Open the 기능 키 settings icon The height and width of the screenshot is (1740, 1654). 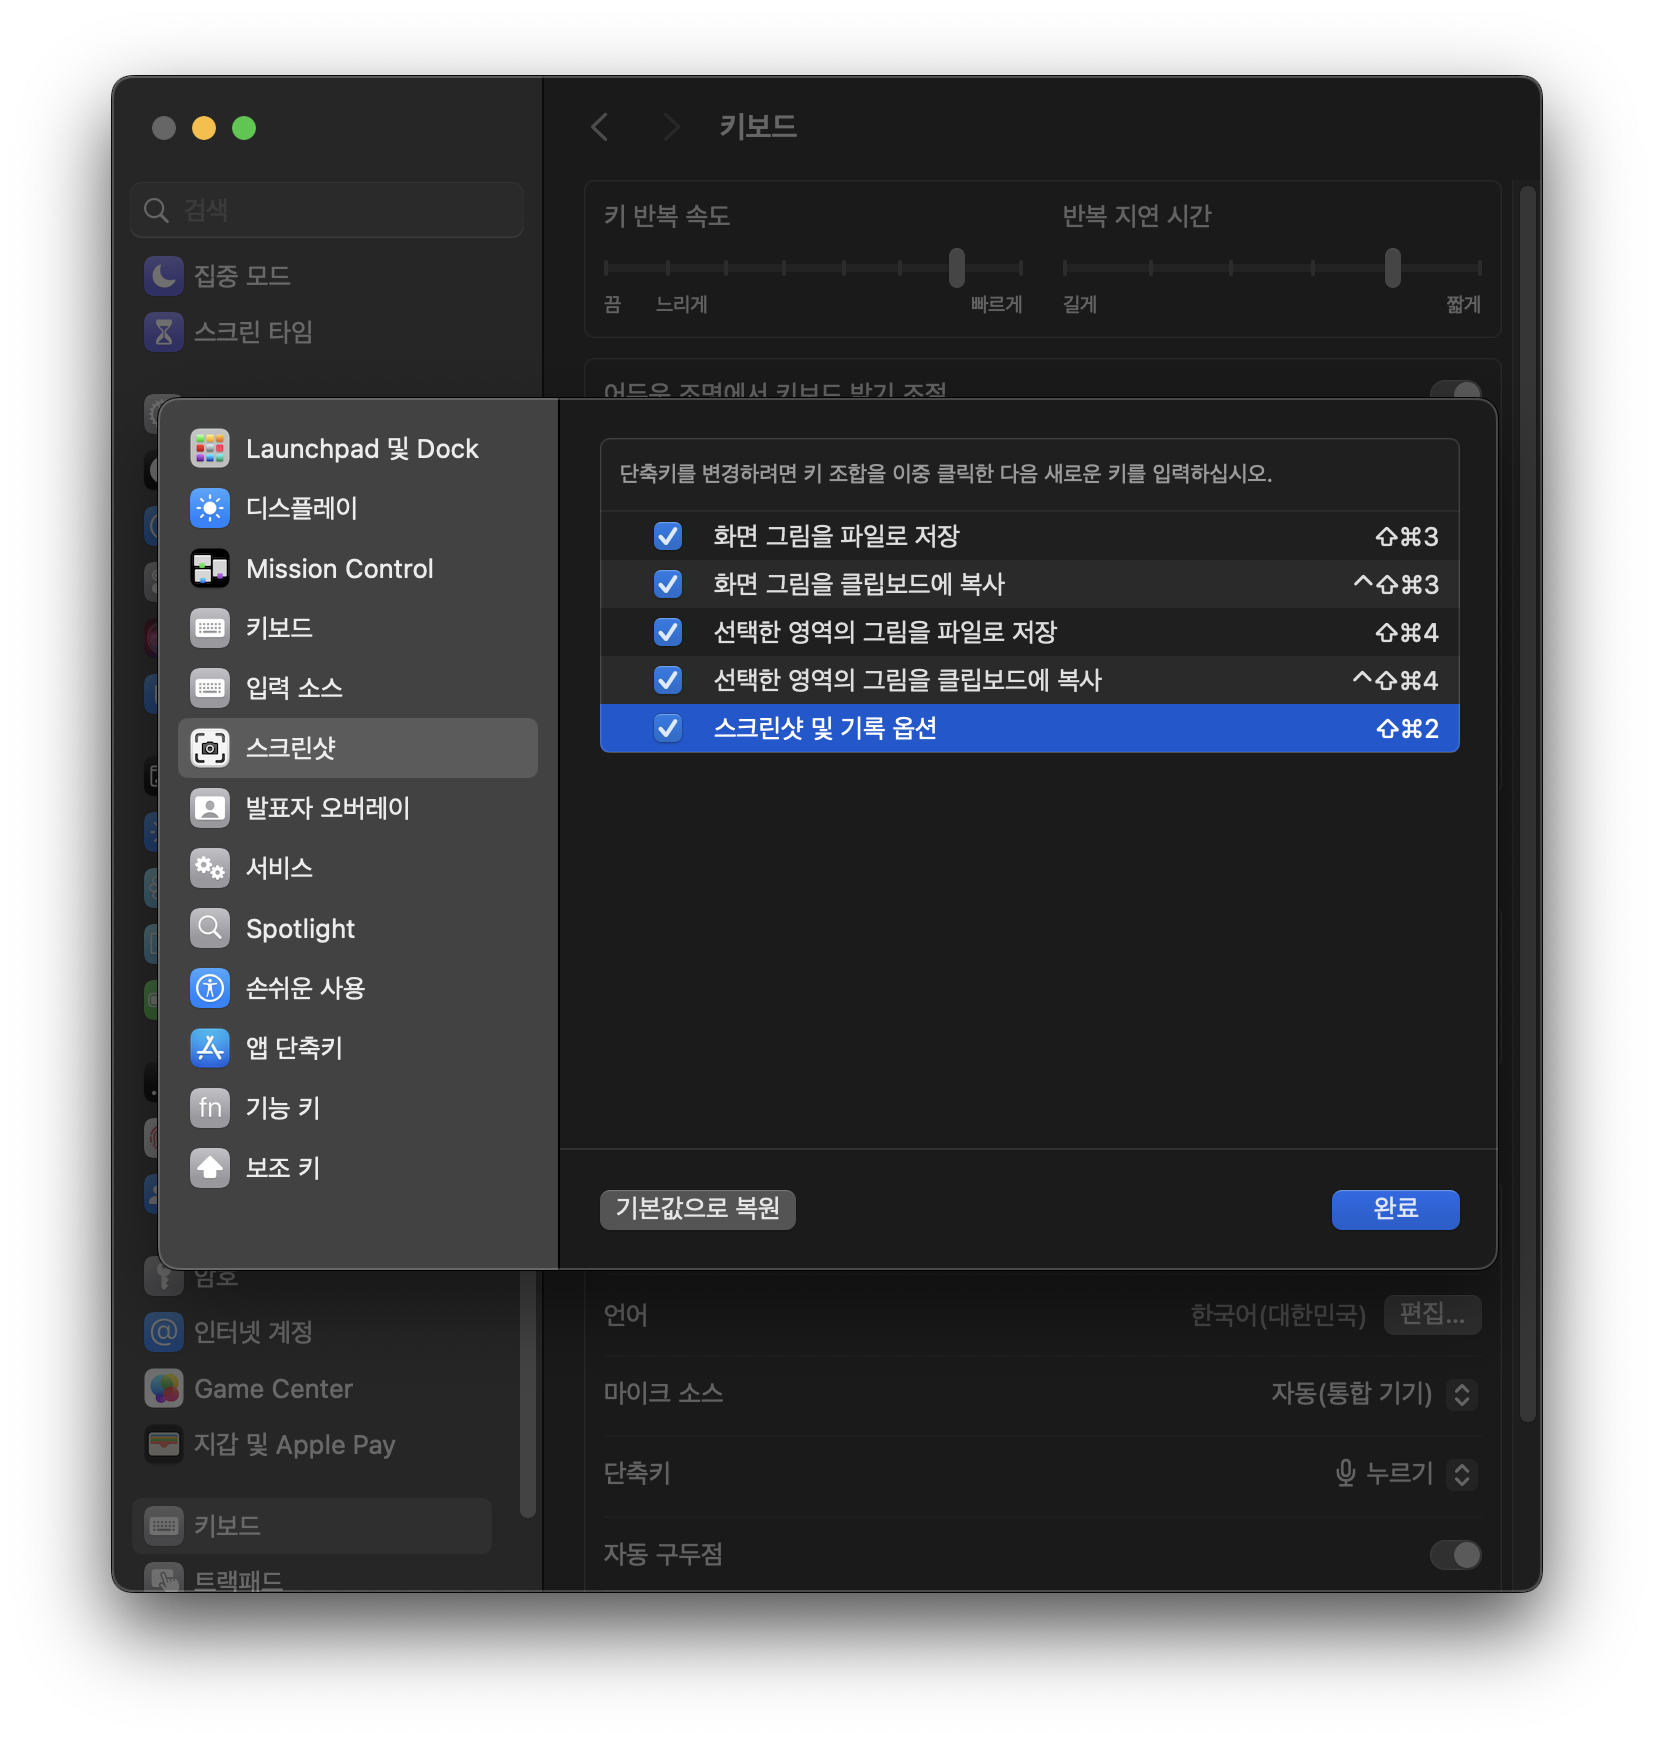point(210,1108)
